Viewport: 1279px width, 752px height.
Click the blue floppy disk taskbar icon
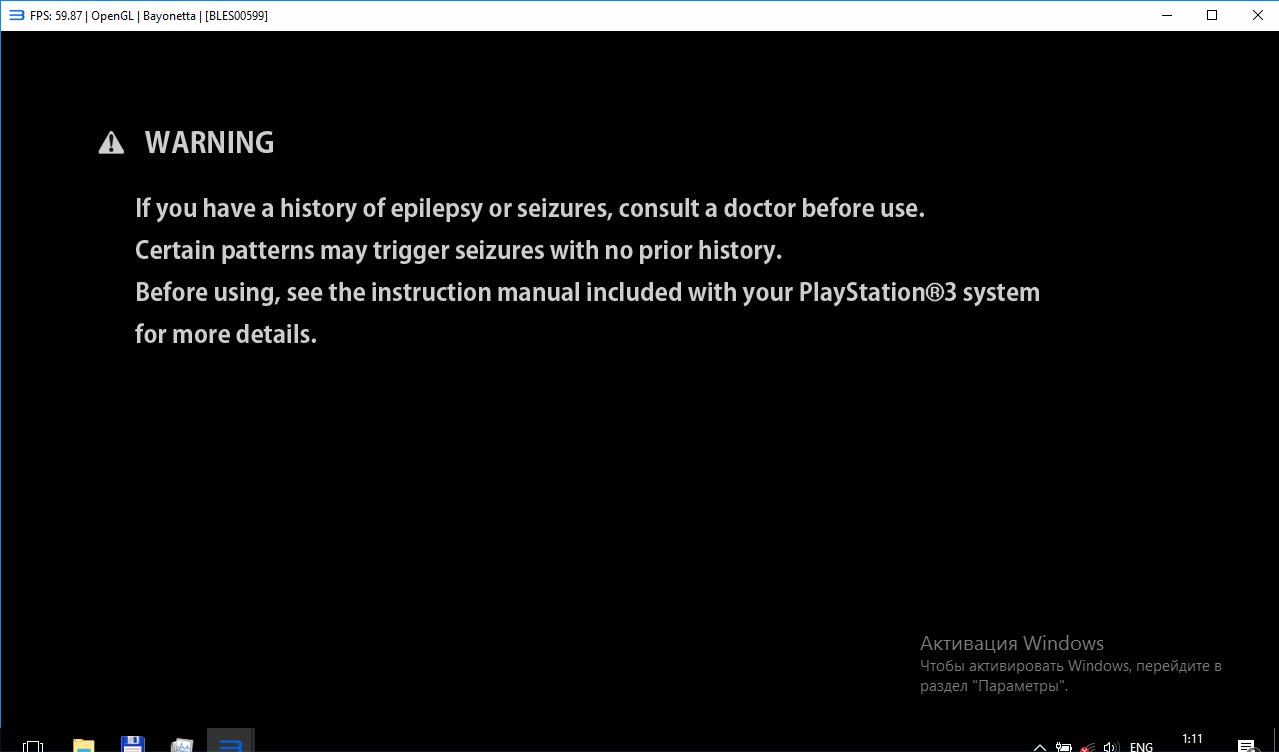(x=132, y=744)
